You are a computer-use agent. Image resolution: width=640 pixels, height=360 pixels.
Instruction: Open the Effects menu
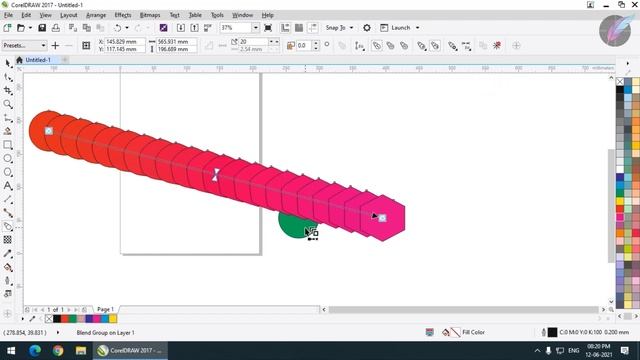[123, 15]
